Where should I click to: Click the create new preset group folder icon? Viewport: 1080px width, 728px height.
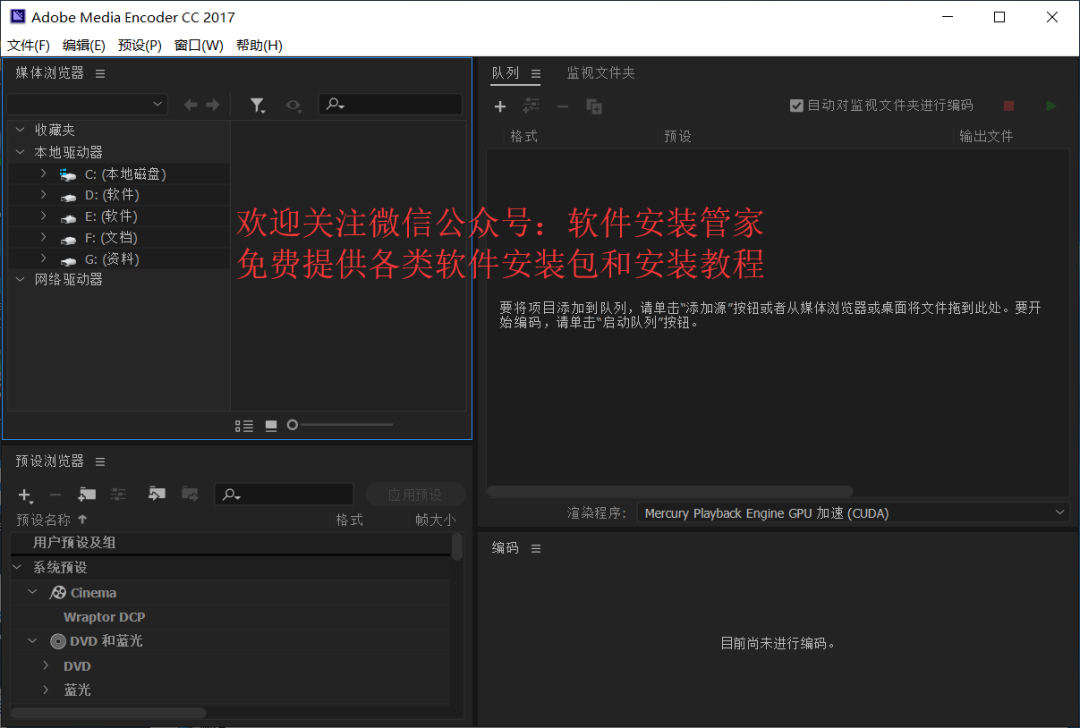(x=87, y=494)
